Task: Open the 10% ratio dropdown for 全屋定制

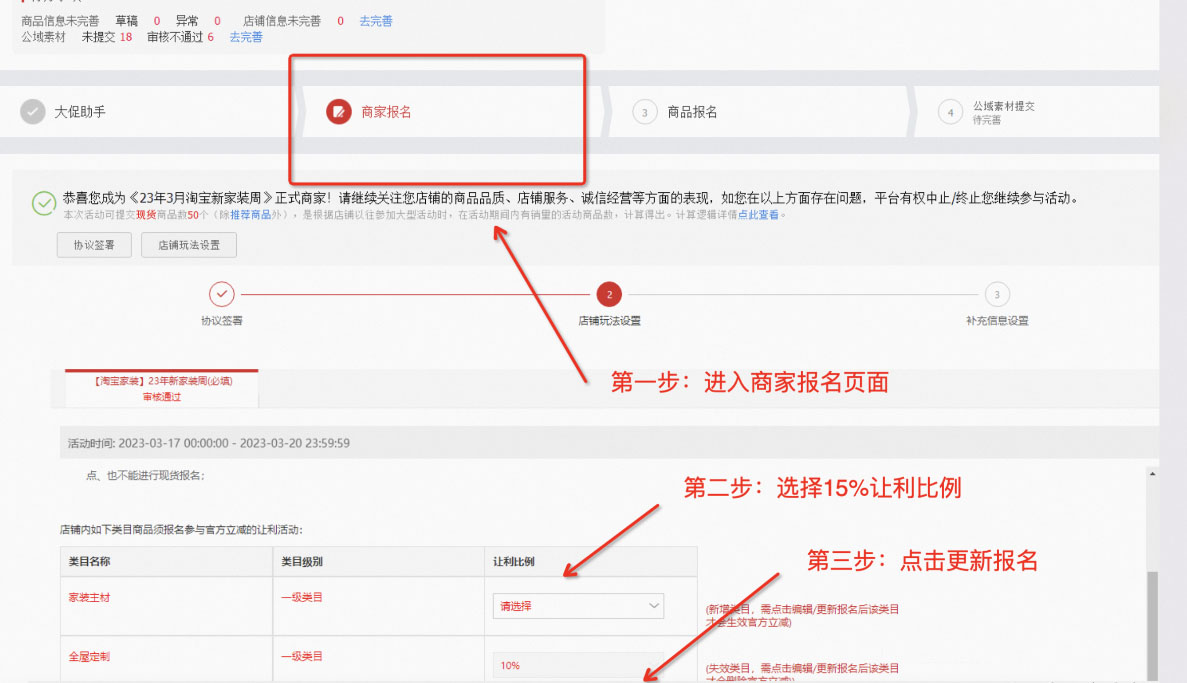Action: [578, 664]
